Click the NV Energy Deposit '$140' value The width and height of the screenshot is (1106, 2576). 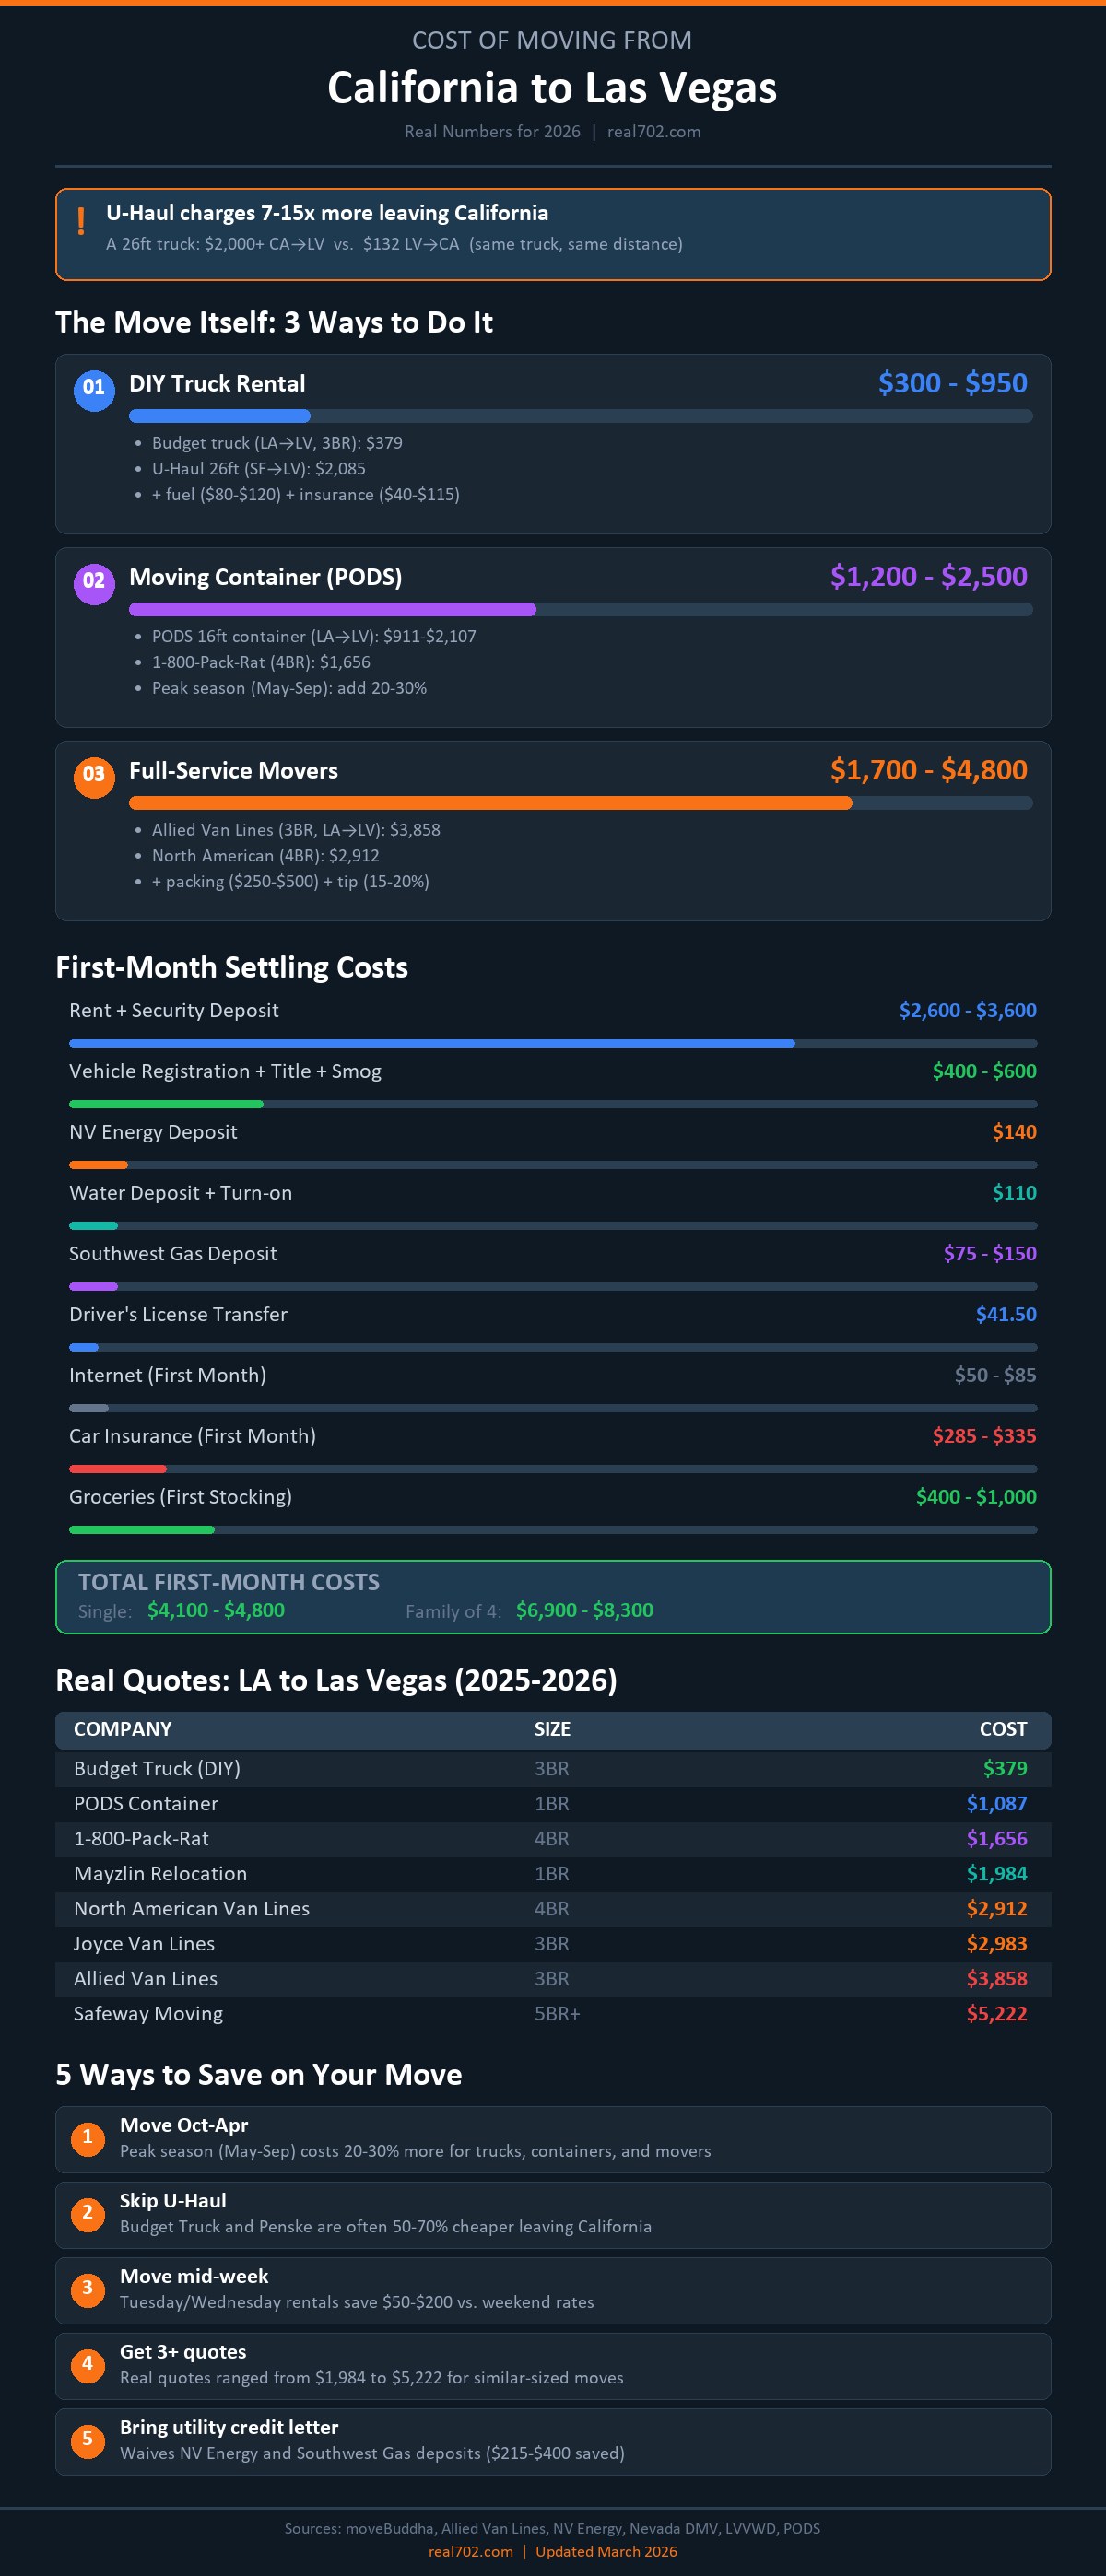tap(1014, 1132)
